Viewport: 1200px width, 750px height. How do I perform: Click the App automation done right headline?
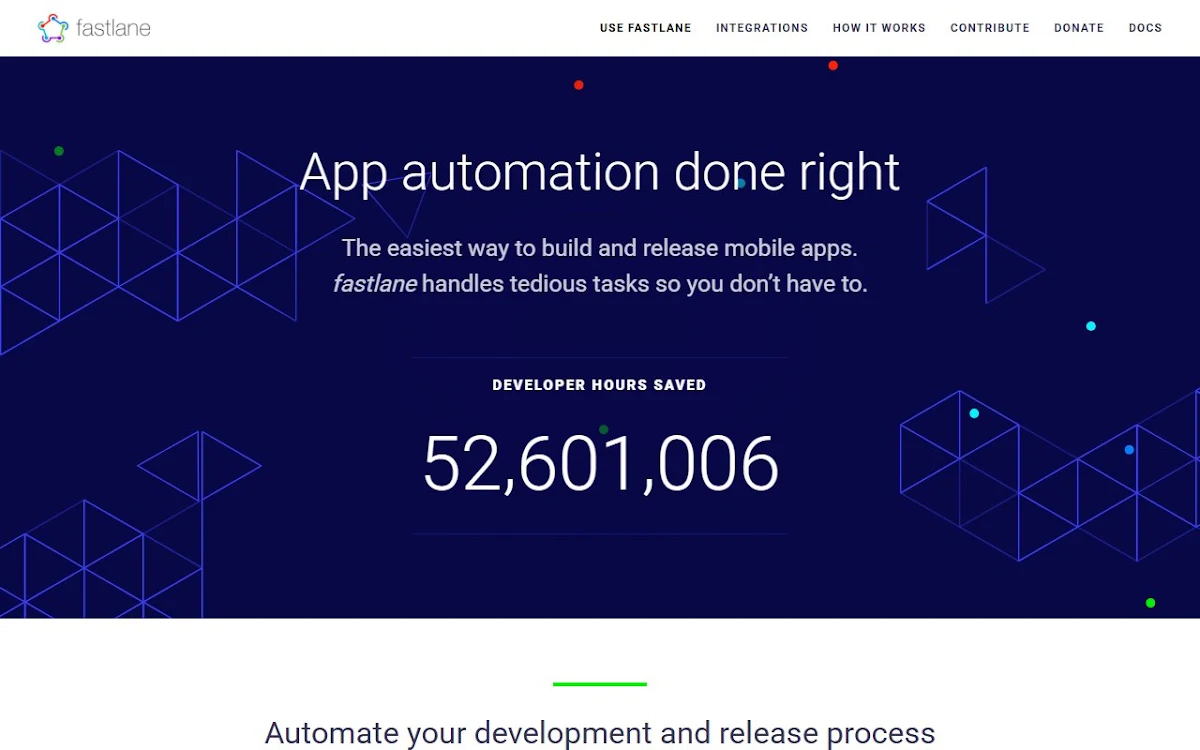coord(600,172)
